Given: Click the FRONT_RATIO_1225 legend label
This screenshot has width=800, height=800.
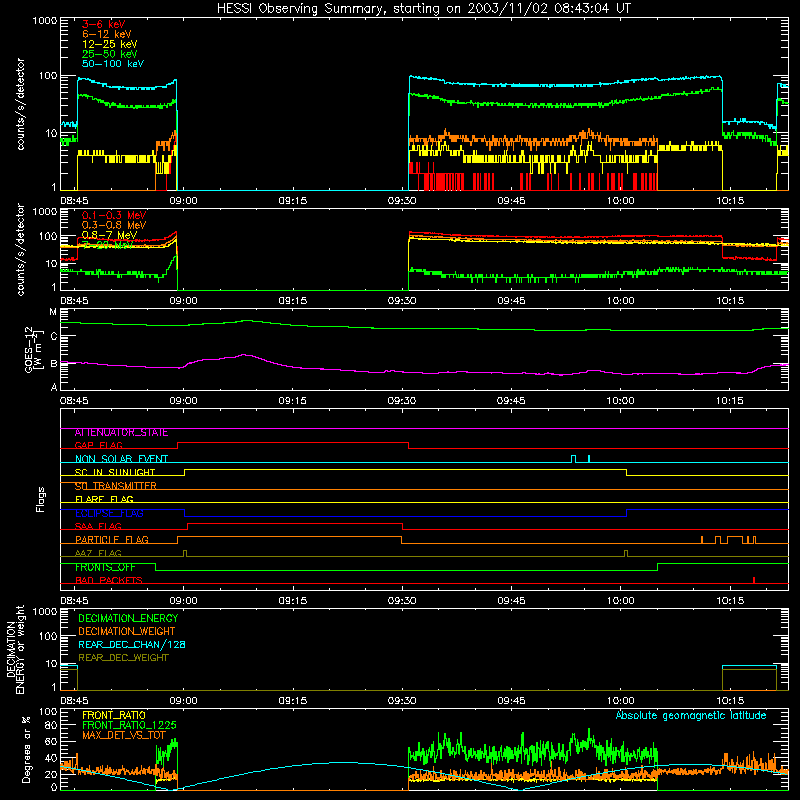Looking at the screenshot, I should click(x=129, y=725).
